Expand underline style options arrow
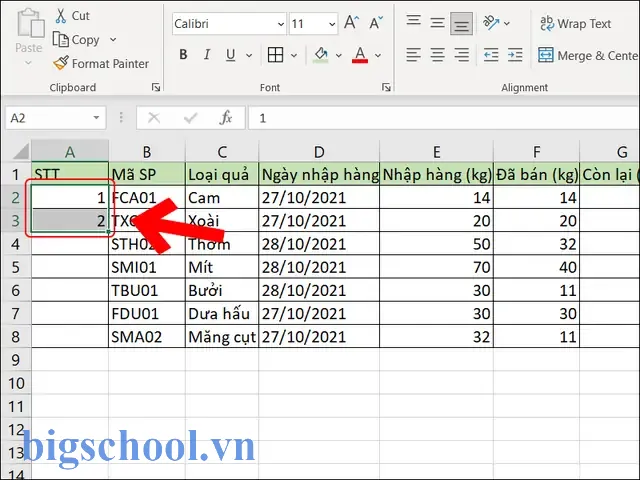Viewport: 640px width, 480px height. (x=249, y=55)
